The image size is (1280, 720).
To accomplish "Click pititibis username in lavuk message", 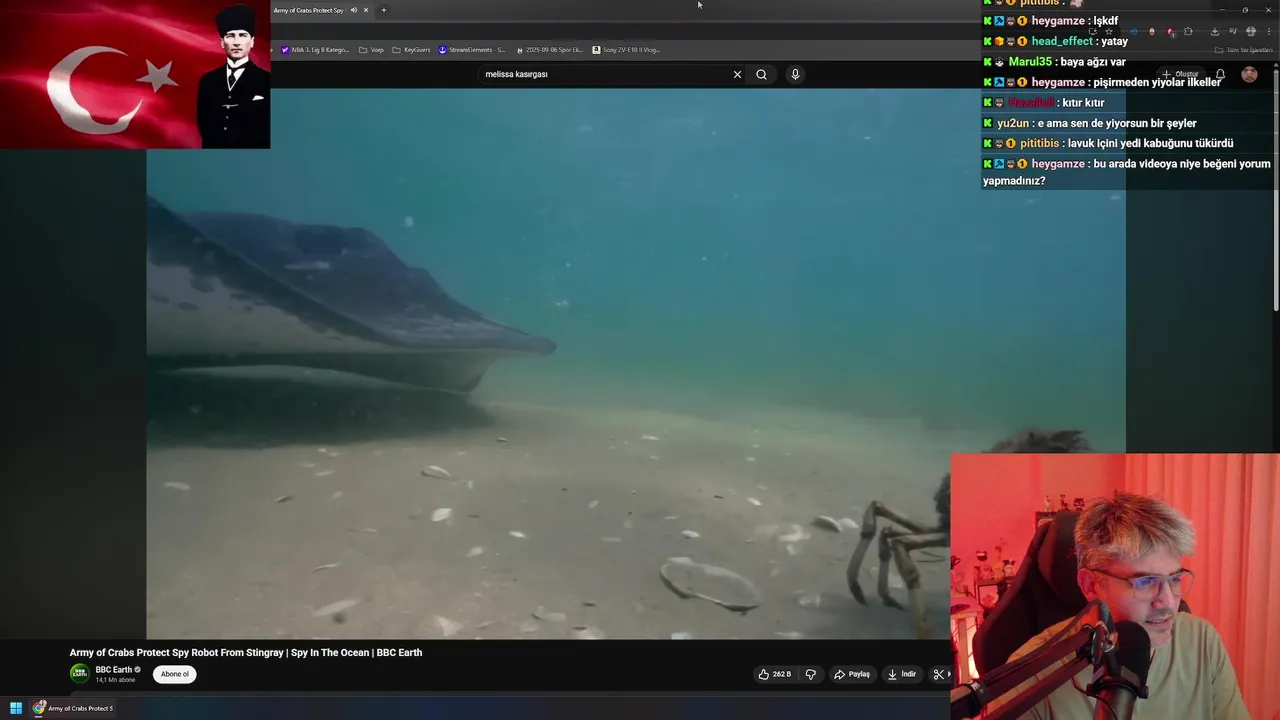I will tap(1039, 143).
